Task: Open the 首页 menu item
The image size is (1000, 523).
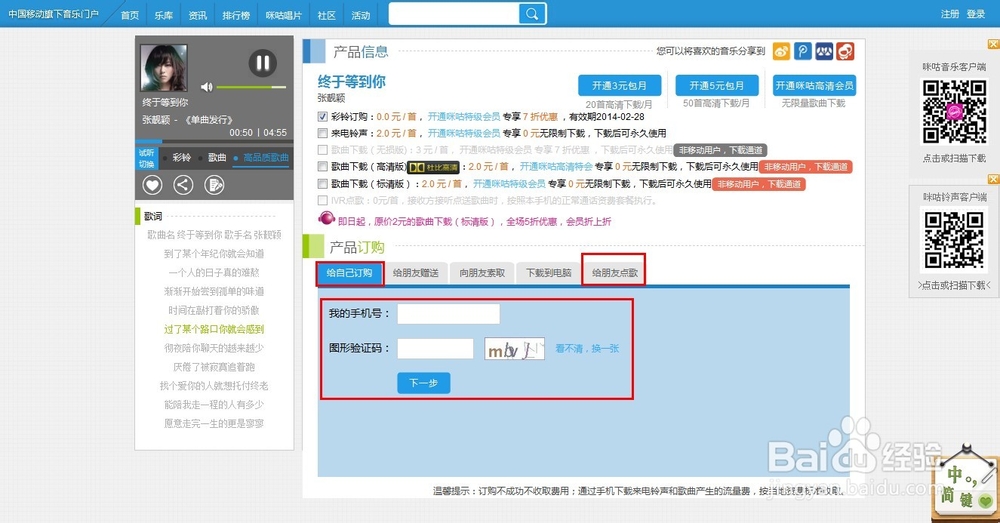Action: pos(129,15)
